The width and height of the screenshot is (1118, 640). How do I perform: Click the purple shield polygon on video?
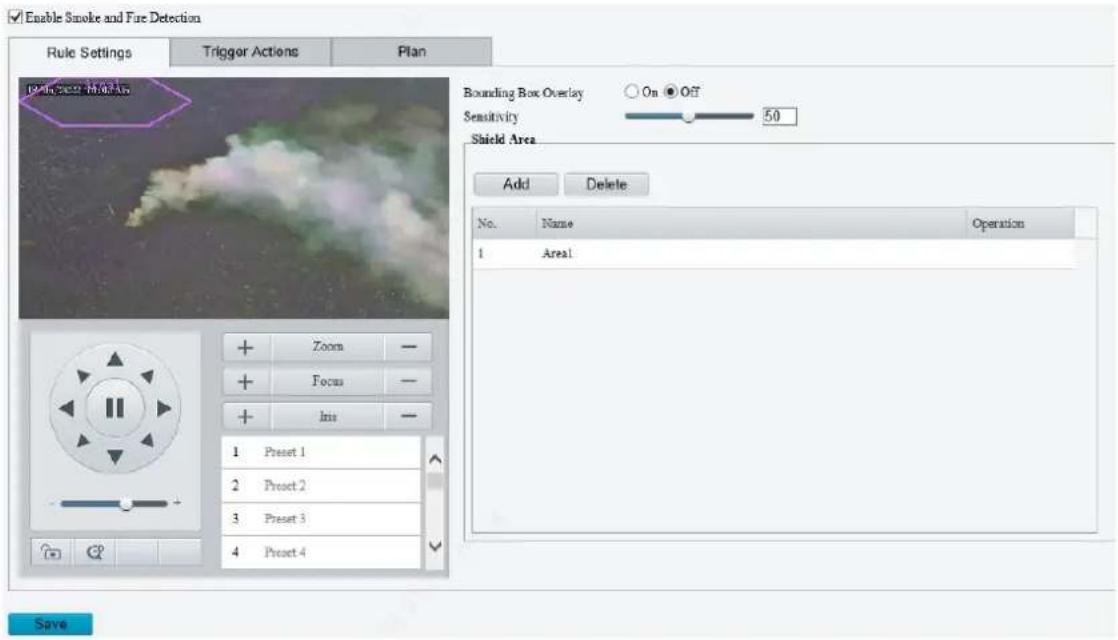105,102
